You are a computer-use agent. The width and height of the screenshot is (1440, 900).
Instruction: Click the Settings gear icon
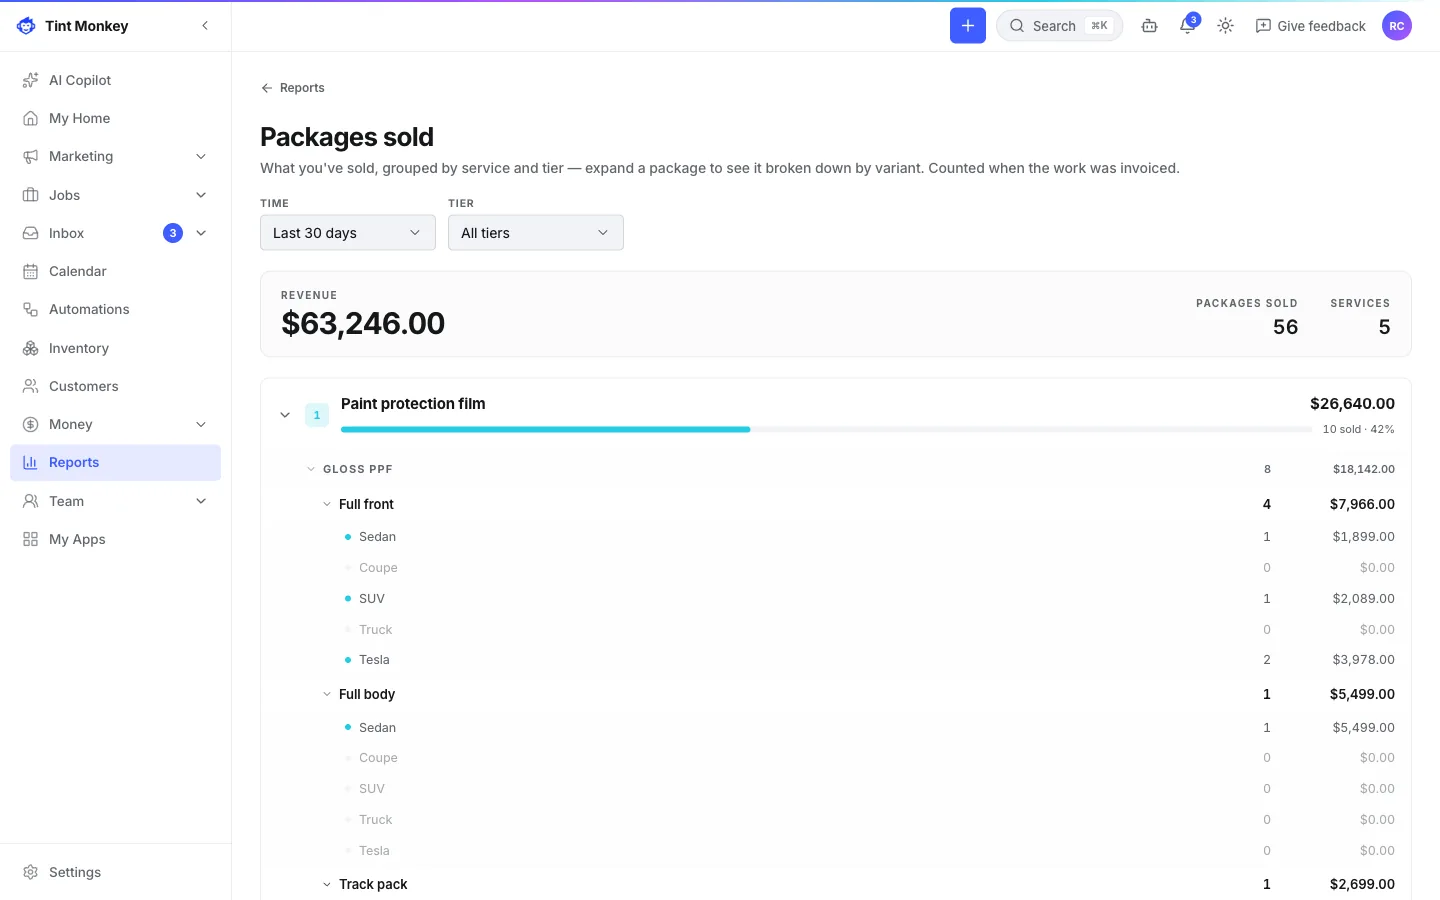[31, 872]
